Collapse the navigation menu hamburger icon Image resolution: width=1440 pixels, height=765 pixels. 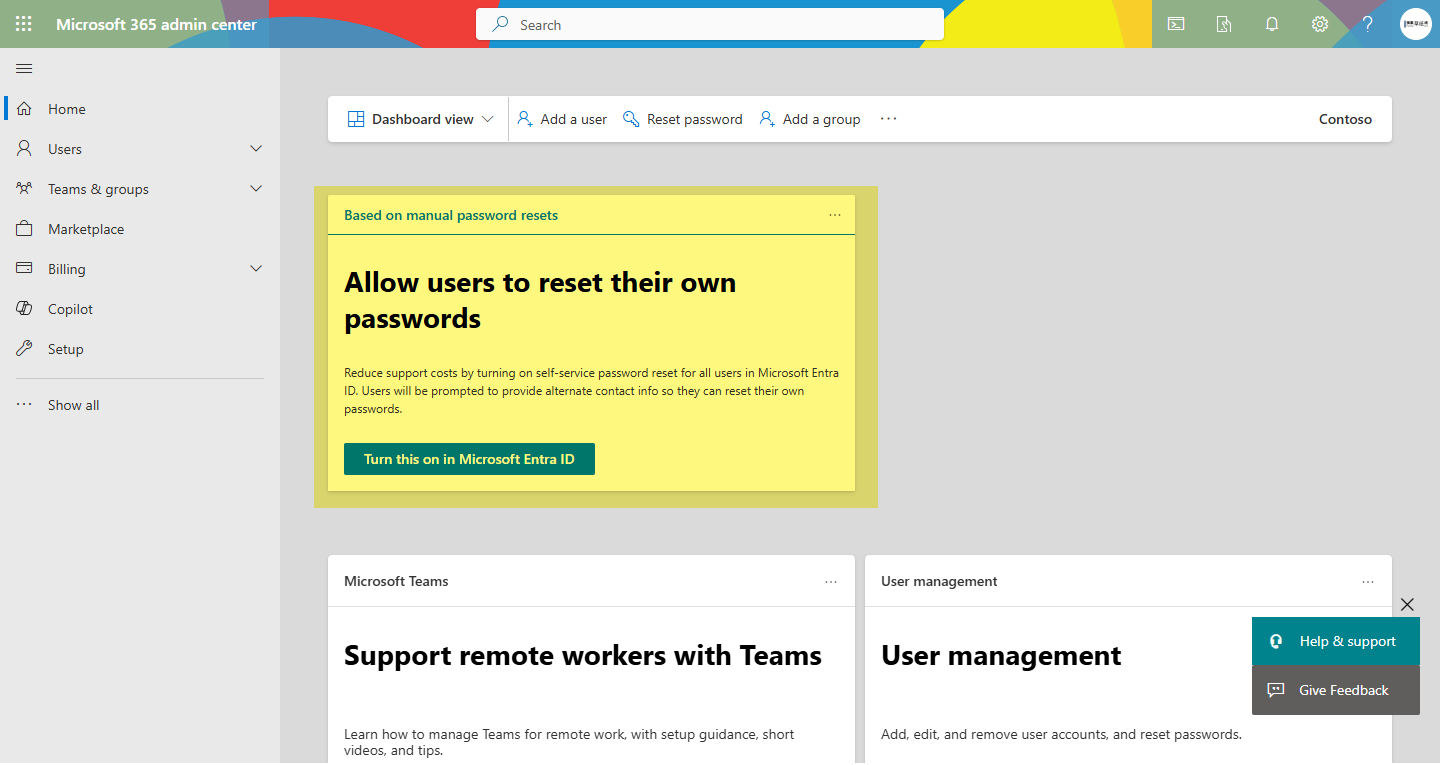pos(24,69)
